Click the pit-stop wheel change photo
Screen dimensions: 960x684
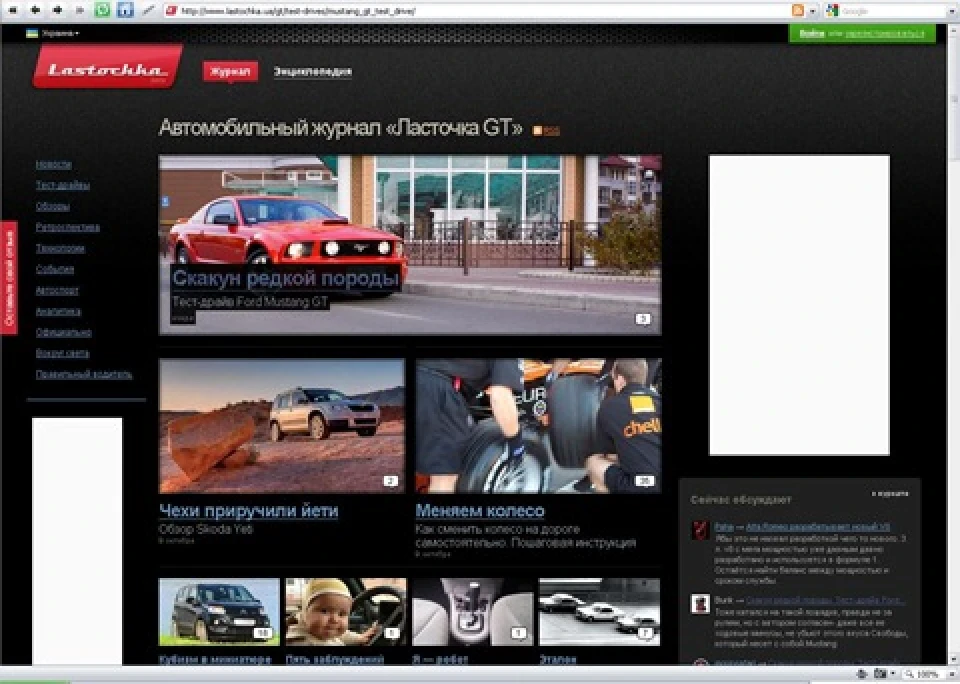pyautogui.click(x=539, y=426)
